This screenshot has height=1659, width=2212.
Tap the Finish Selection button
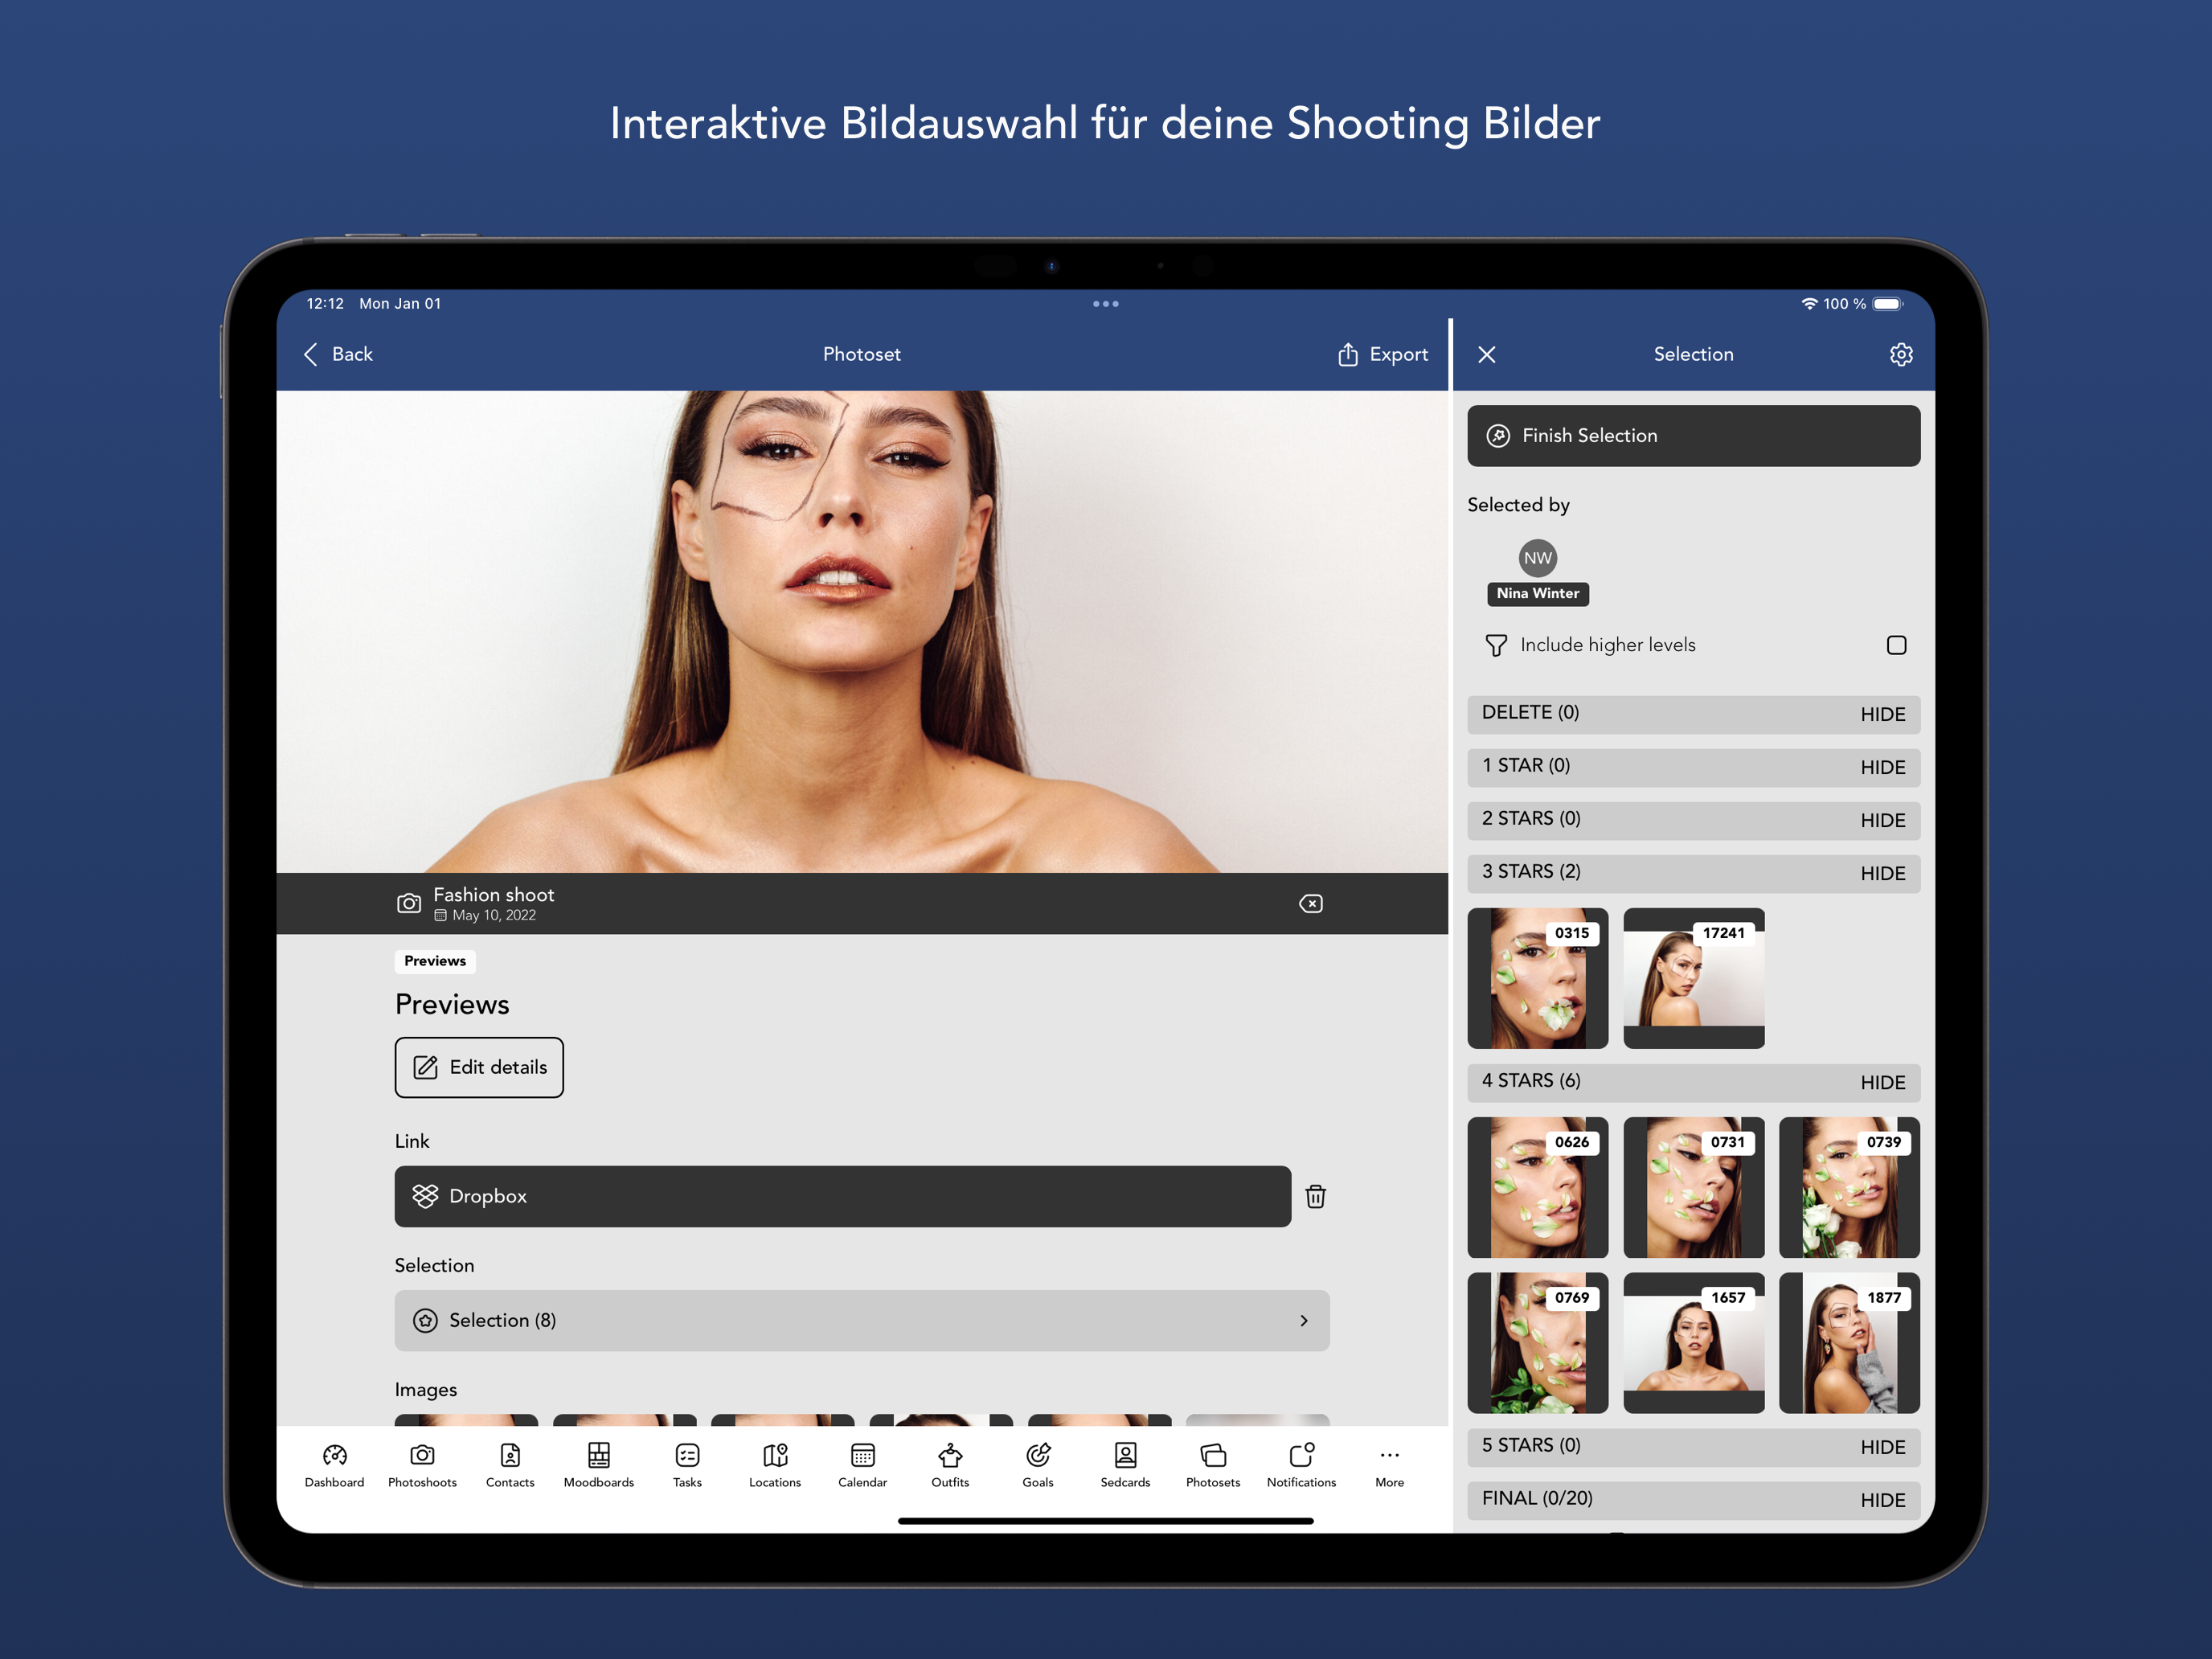click(x=1693, y=435)
